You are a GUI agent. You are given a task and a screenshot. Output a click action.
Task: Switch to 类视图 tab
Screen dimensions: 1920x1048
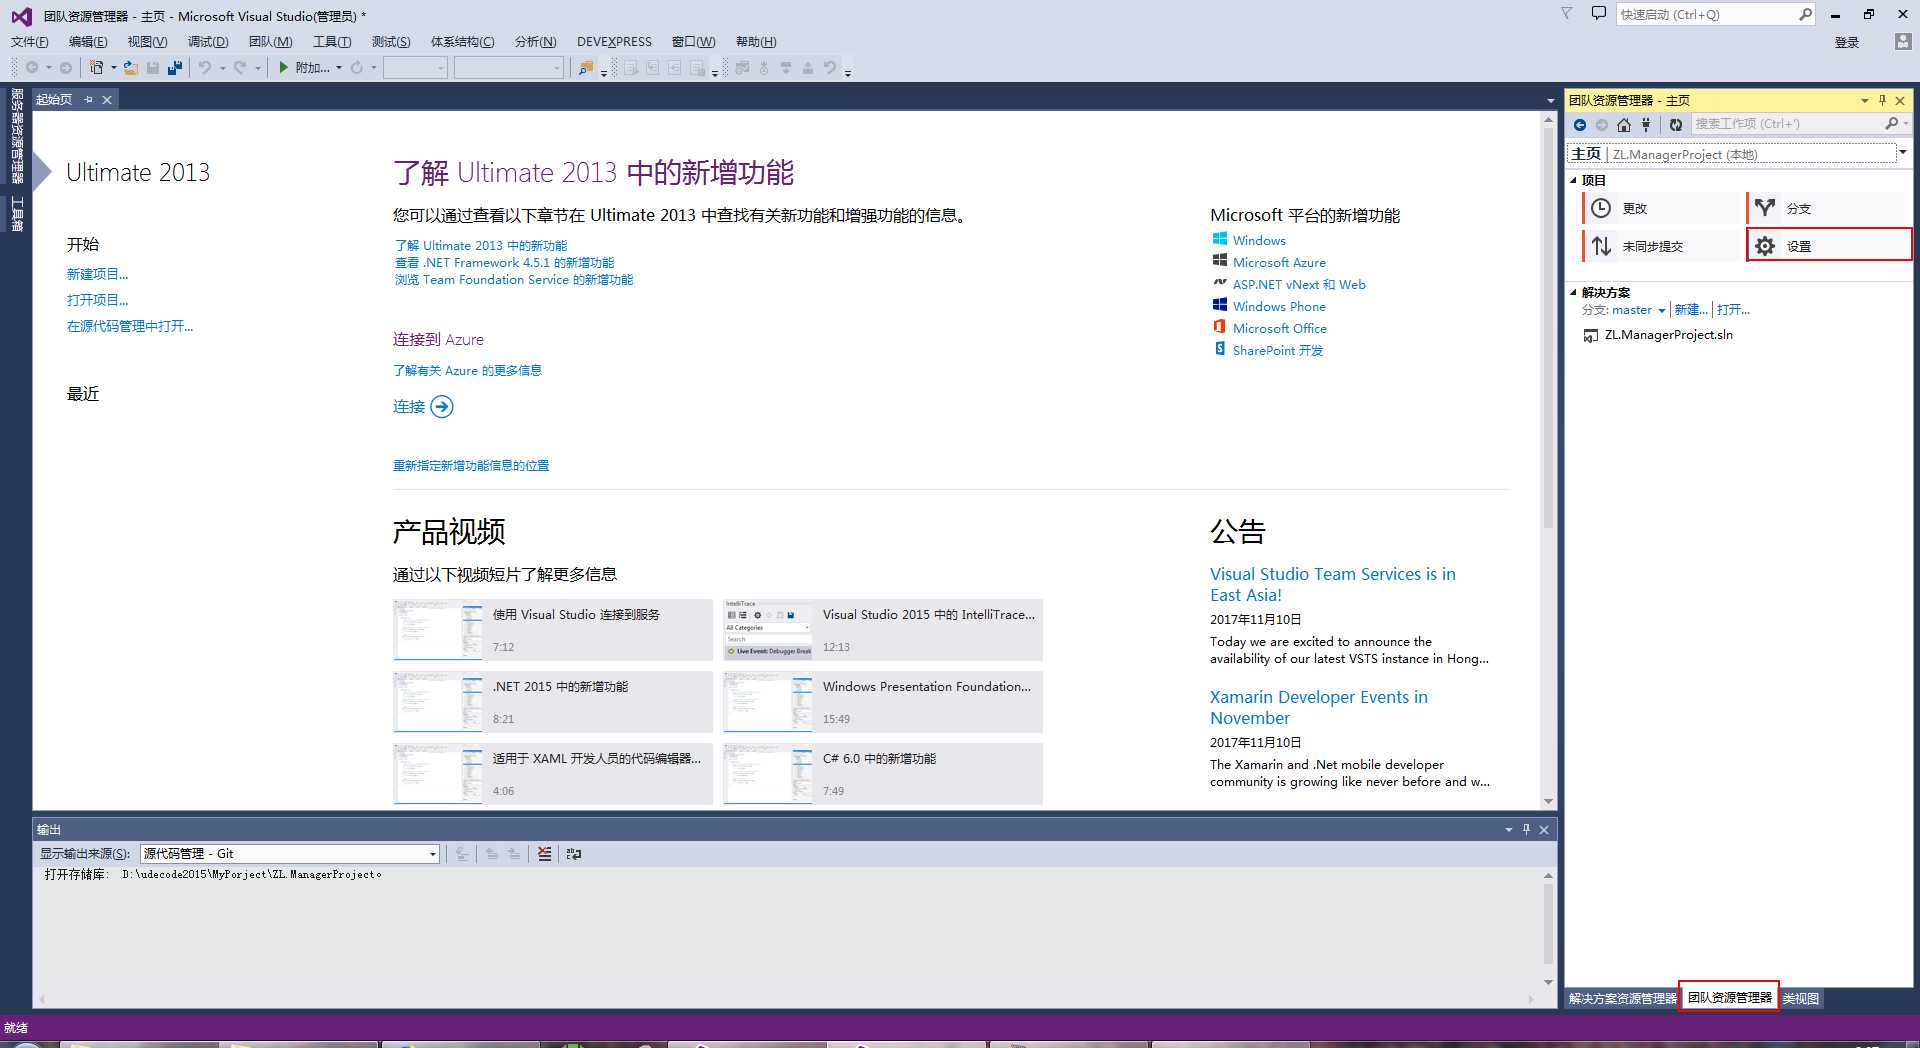click(1801, 998)
